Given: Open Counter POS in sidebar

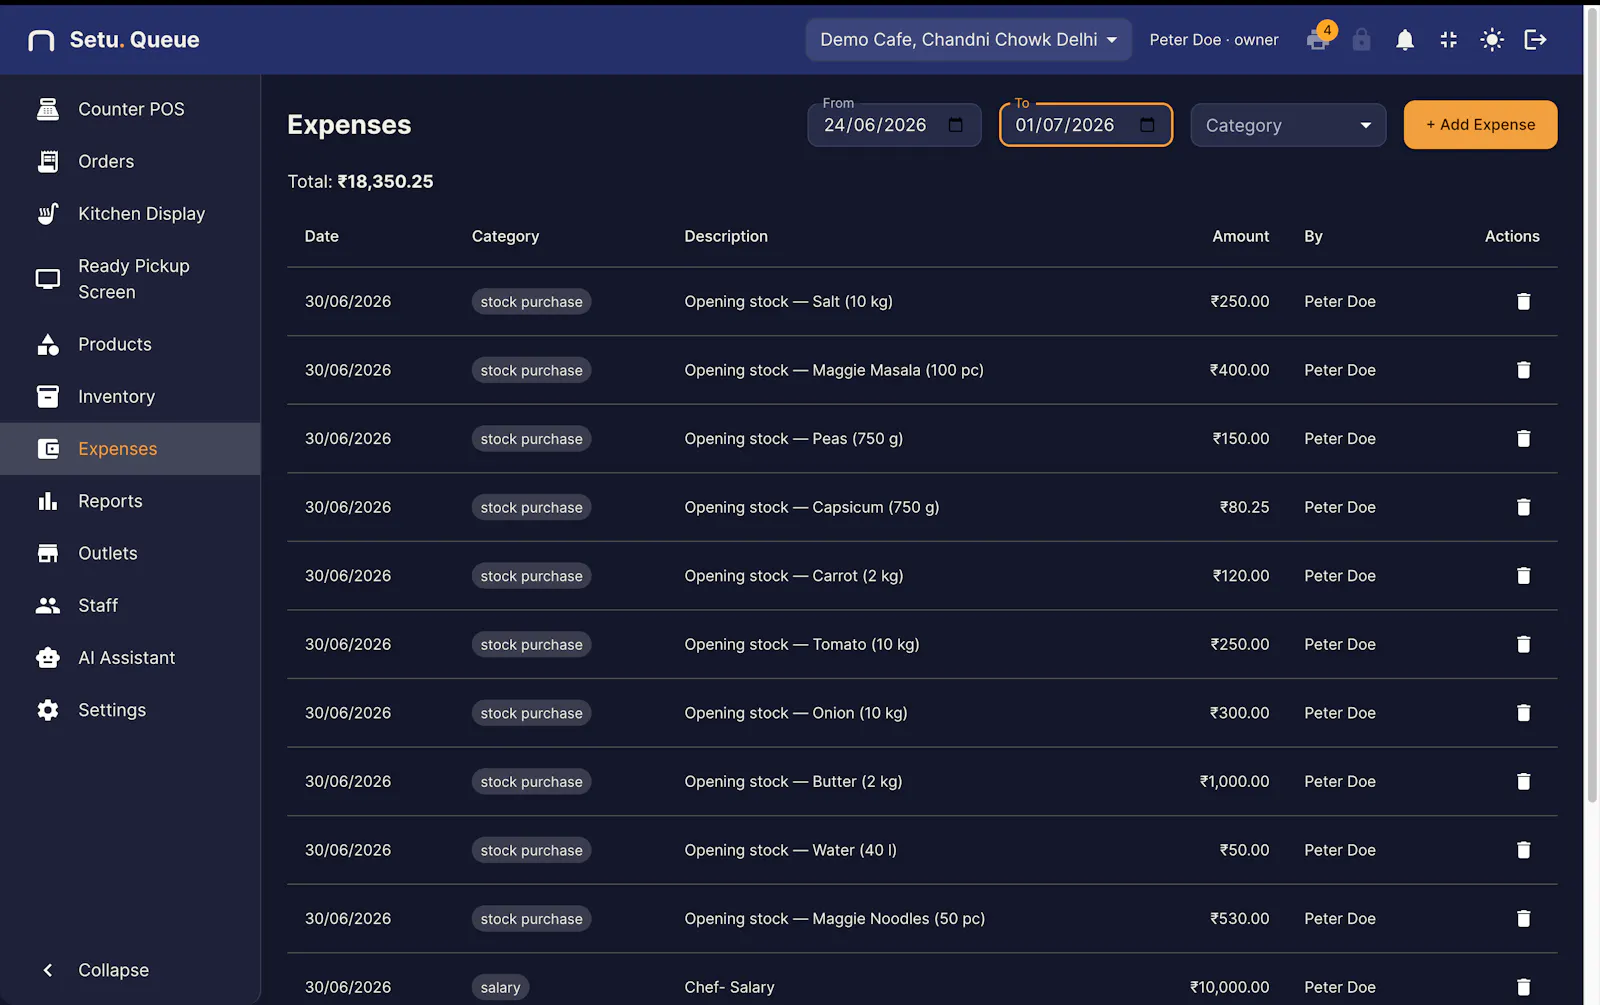Looking at the screenshot, I should coord(130,109).
